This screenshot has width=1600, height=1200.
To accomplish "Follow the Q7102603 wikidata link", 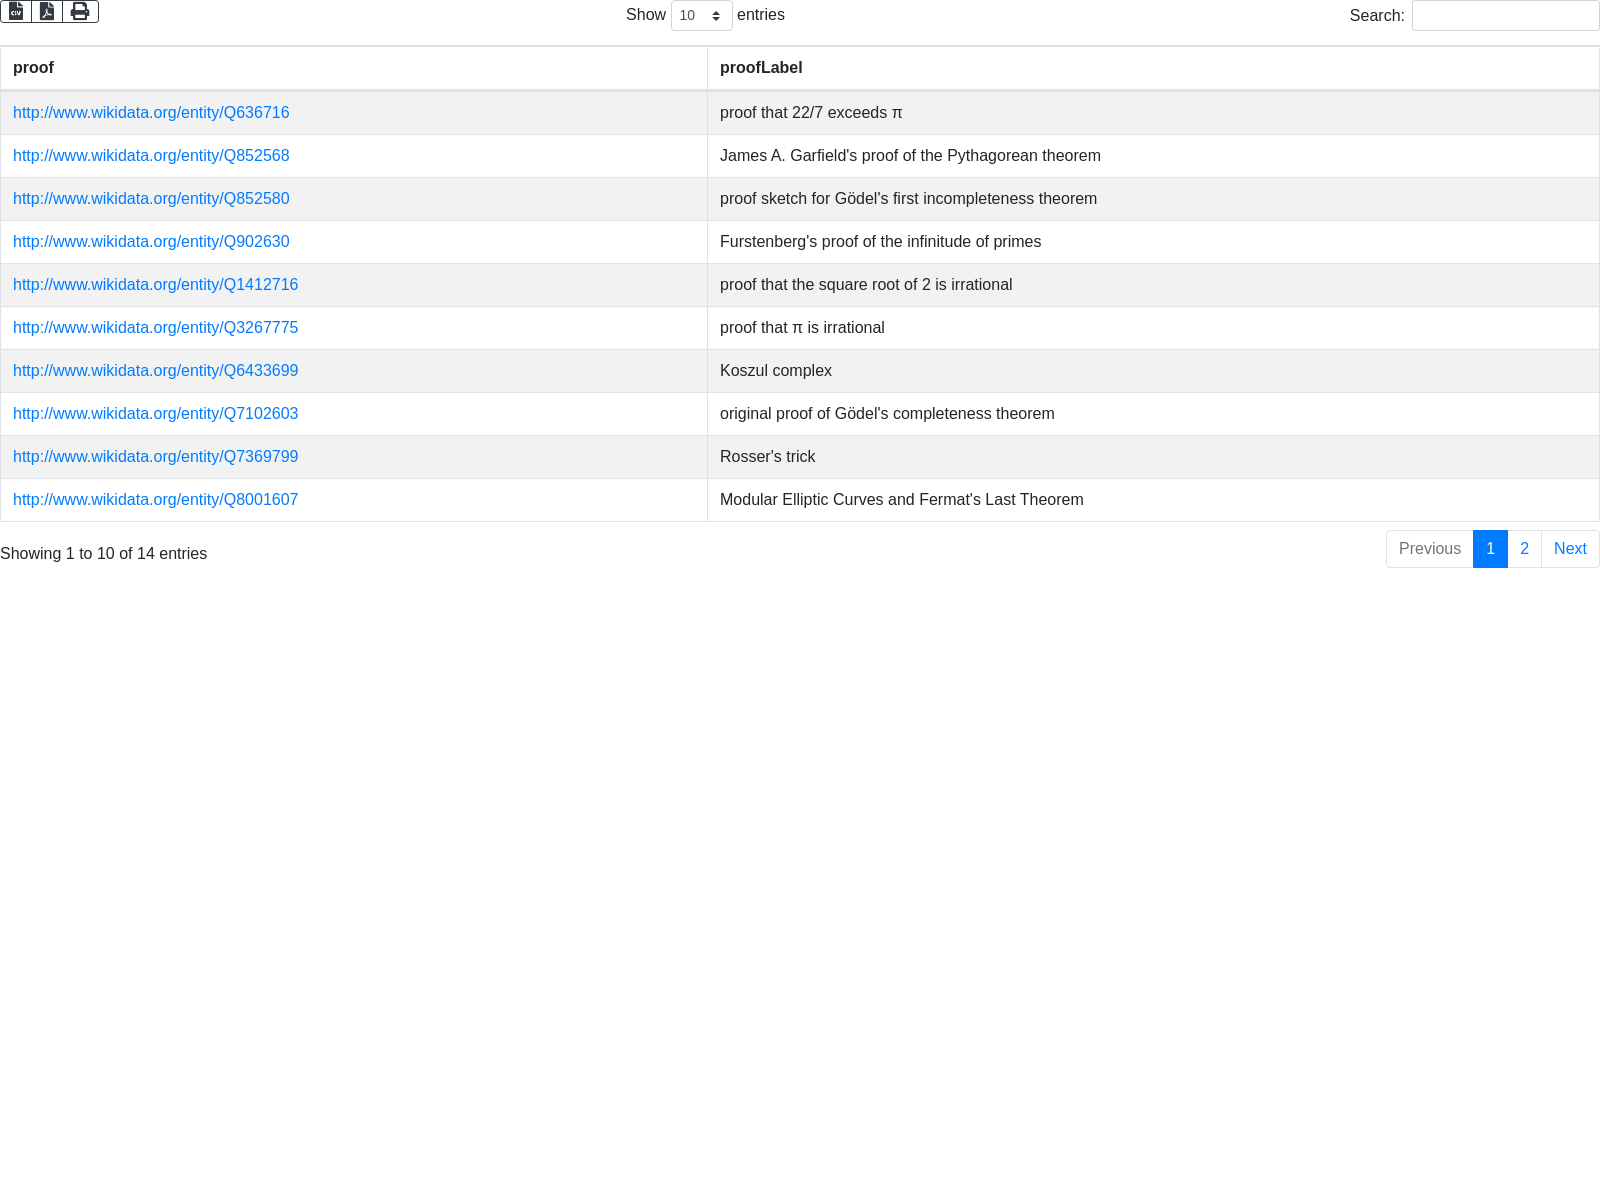I will pos(155,414).
